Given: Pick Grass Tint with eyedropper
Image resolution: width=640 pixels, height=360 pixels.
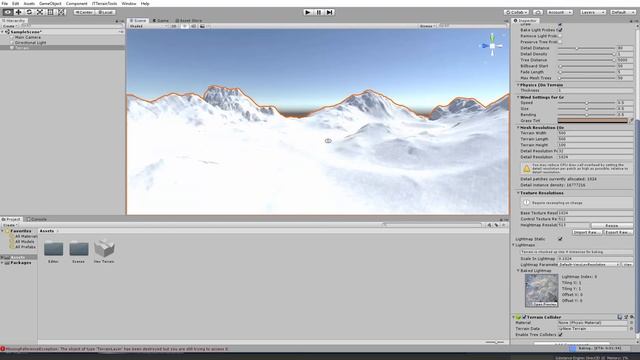Looking at the screenshot, I should 631,121.
